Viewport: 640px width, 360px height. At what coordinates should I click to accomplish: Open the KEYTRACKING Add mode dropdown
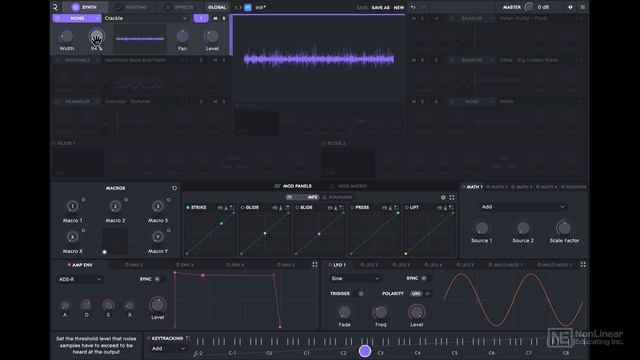[x=169, y=349]
